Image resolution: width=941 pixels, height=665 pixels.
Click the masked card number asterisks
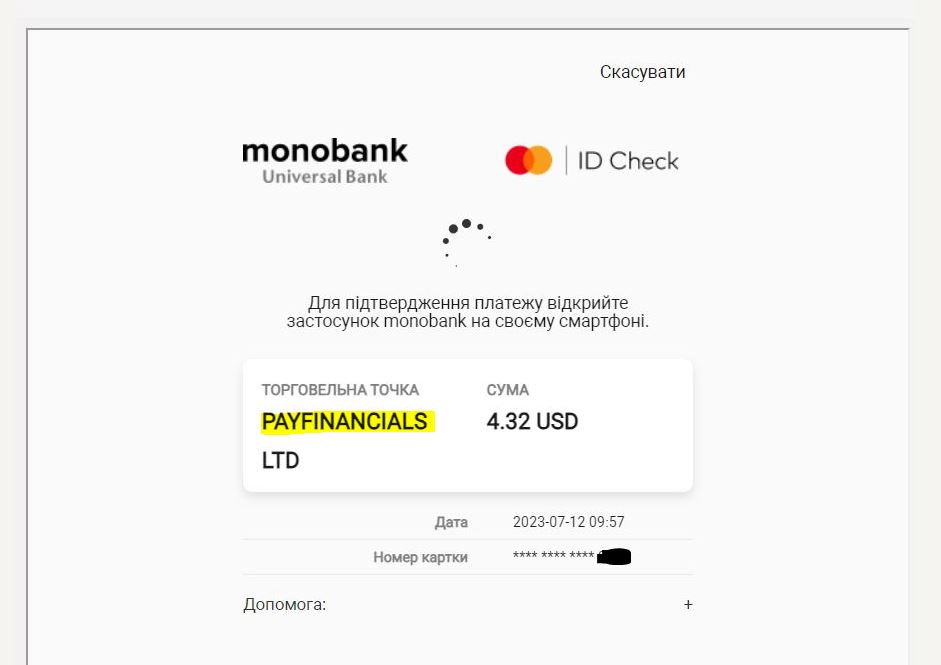click(552, 557)
